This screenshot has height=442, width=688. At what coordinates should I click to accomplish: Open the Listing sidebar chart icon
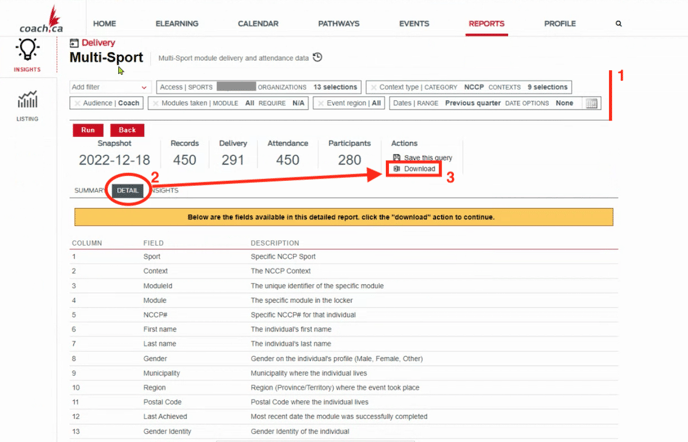[27, 100]
